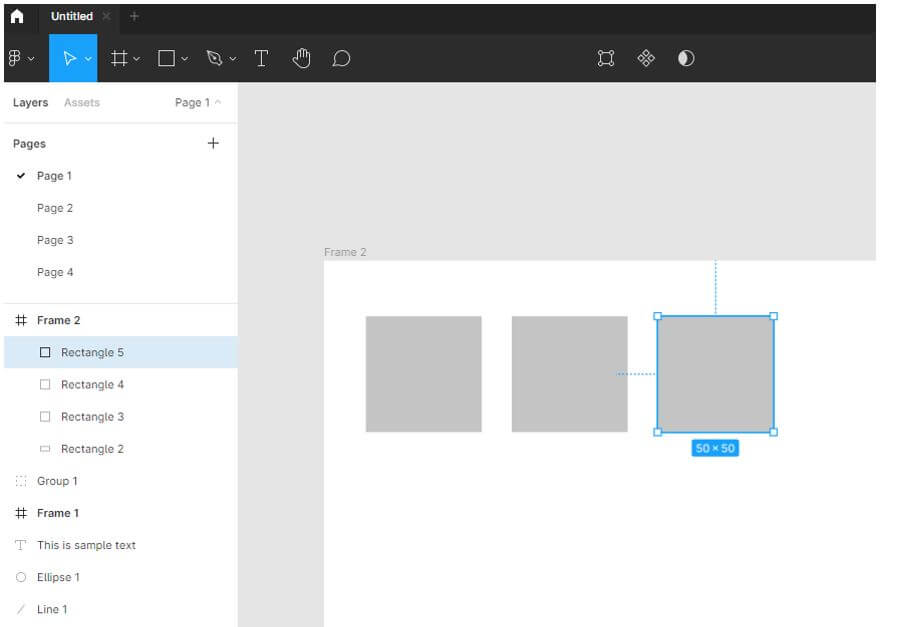Viewport: 916px width, 627px height.
Task: Select Page 1 in pages list
Action: [x=54, y=176]
